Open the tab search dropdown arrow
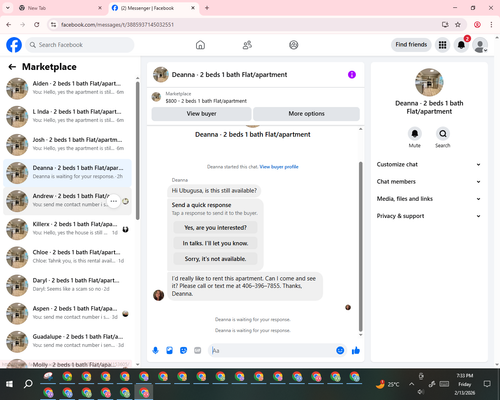This screenshot has height=400, width=500. [7, 8]
